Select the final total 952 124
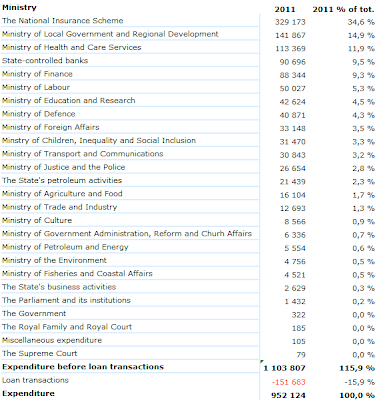 288,396
